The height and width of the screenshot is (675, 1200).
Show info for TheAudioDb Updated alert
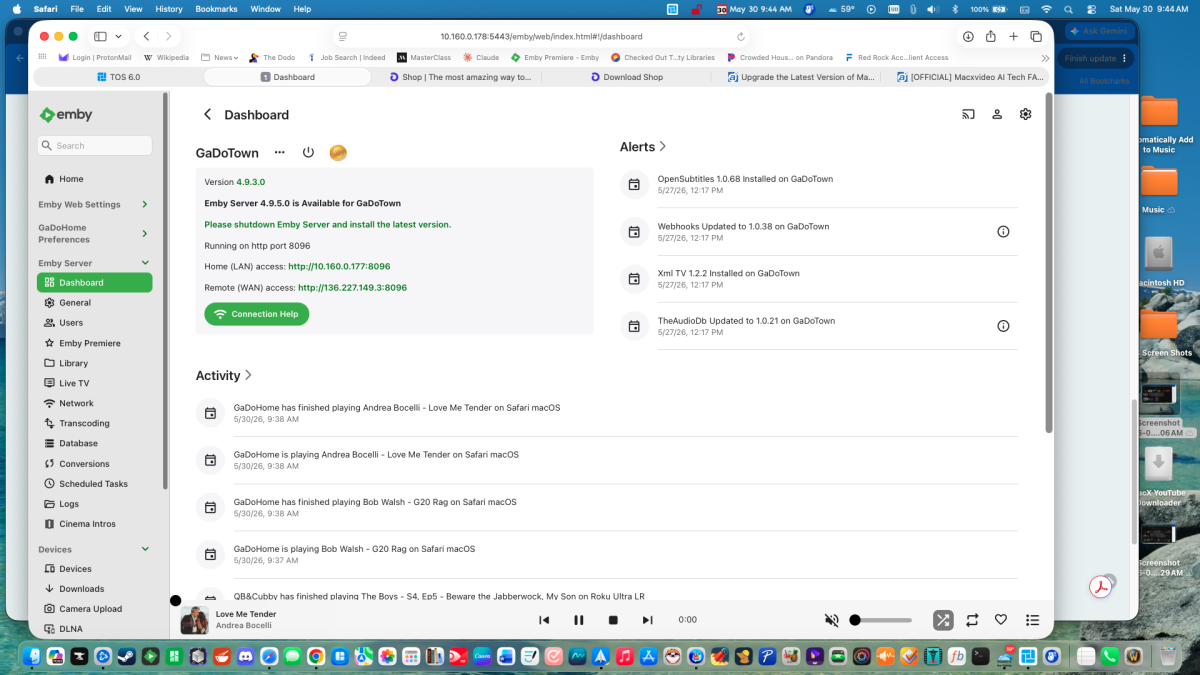click(x=1003, y=326)
